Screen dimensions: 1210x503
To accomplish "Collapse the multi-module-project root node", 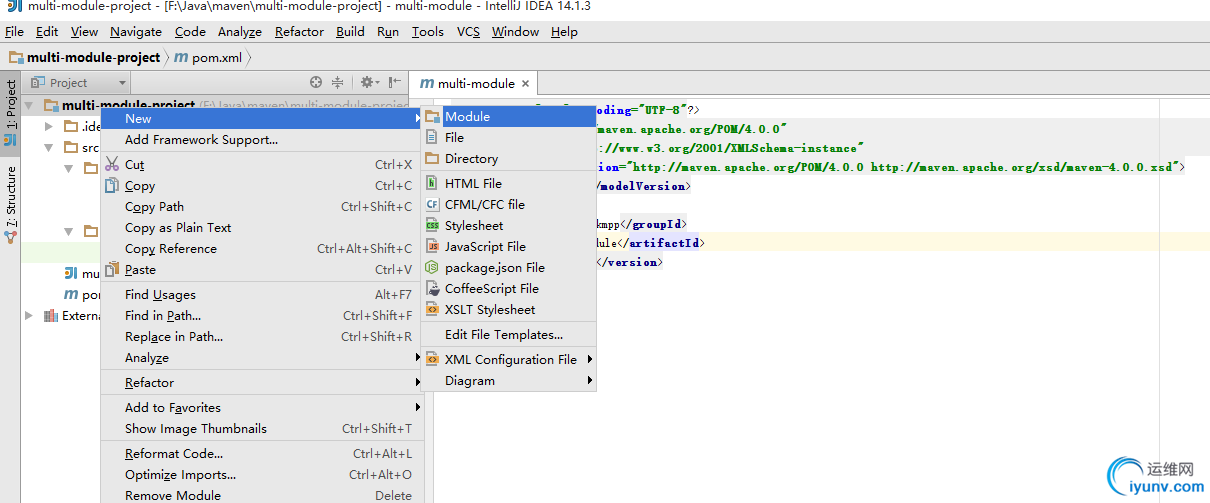I will click(x=29, y=105).
